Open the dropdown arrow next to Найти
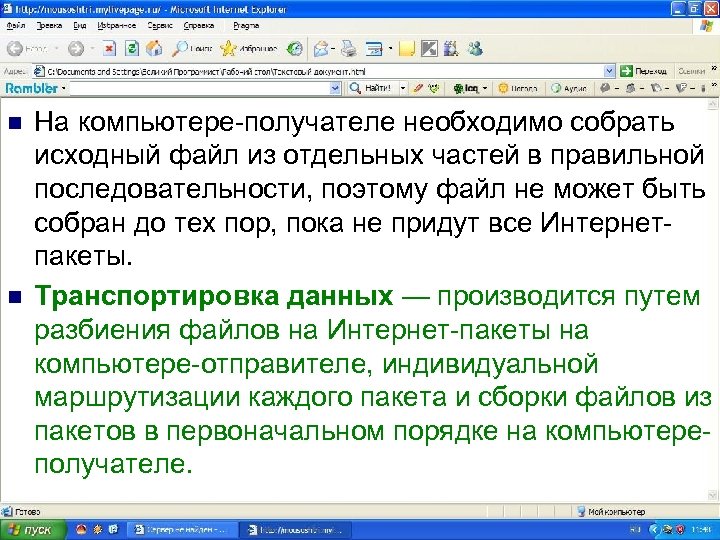The image size is (720, 540). (403, 88)
